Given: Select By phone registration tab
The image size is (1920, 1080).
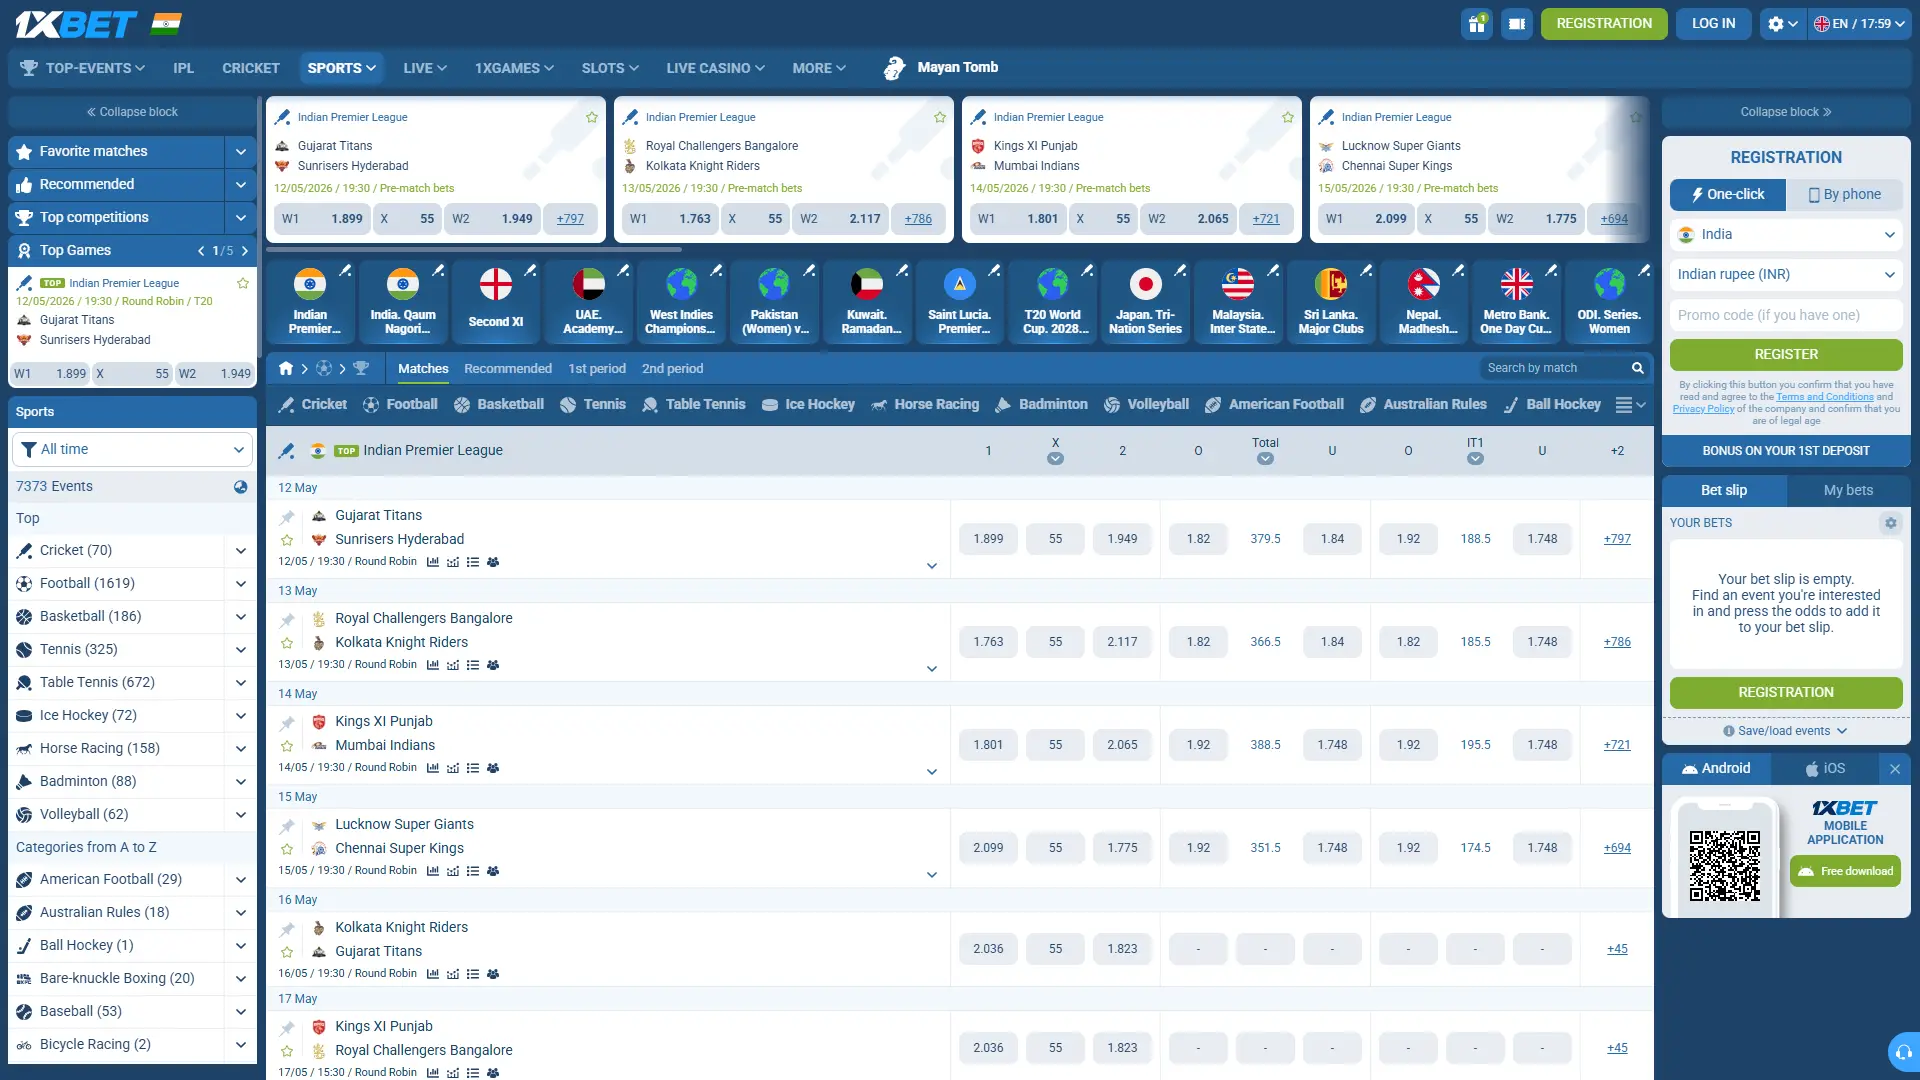Looking at the screenshot, I should pyautogui.click(x=1844, y=195).
